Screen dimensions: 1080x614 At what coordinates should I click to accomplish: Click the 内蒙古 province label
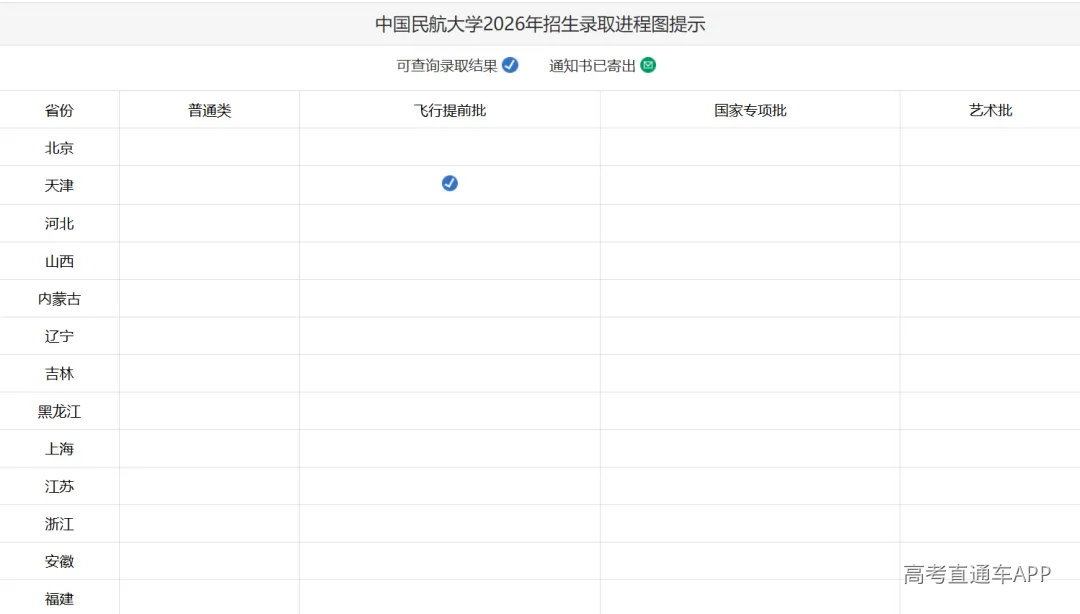click(59, 298)
